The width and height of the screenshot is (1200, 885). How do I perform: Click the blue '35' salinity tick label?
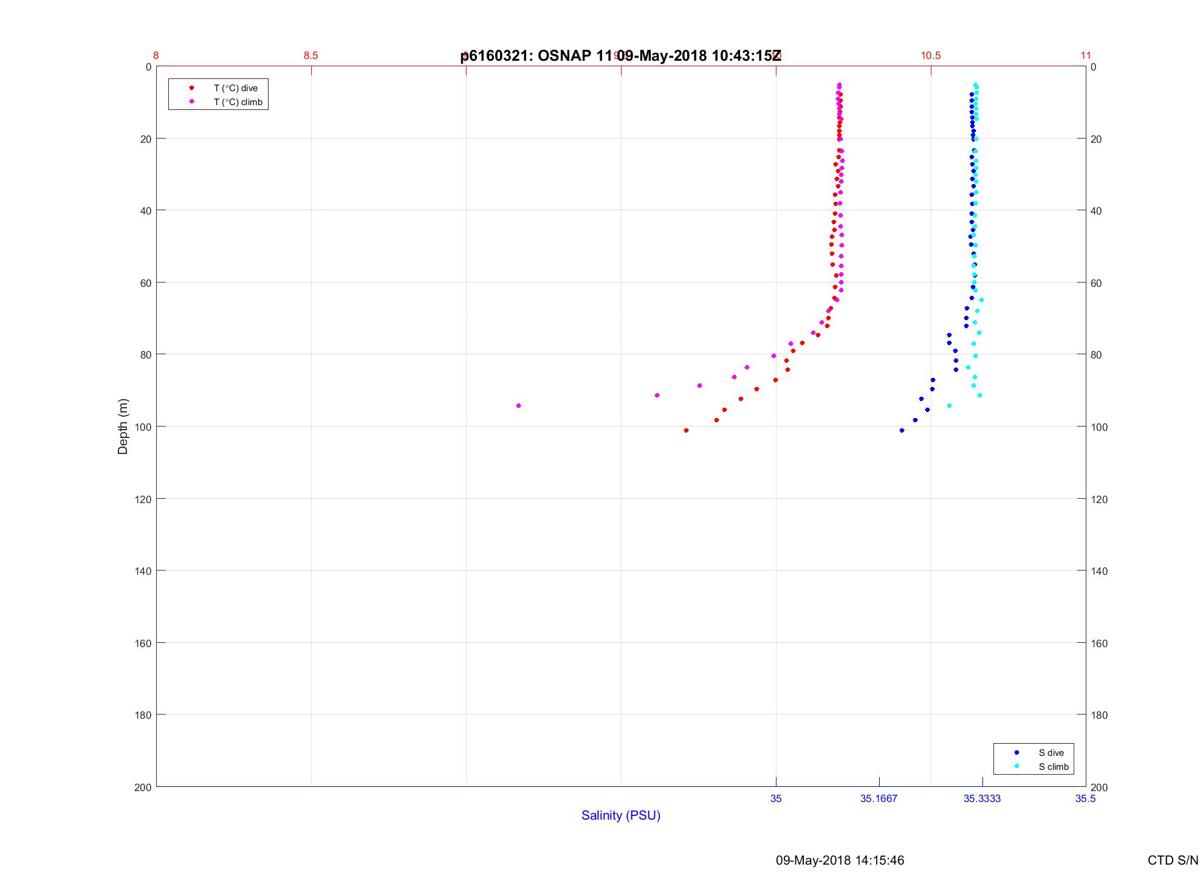776,799
